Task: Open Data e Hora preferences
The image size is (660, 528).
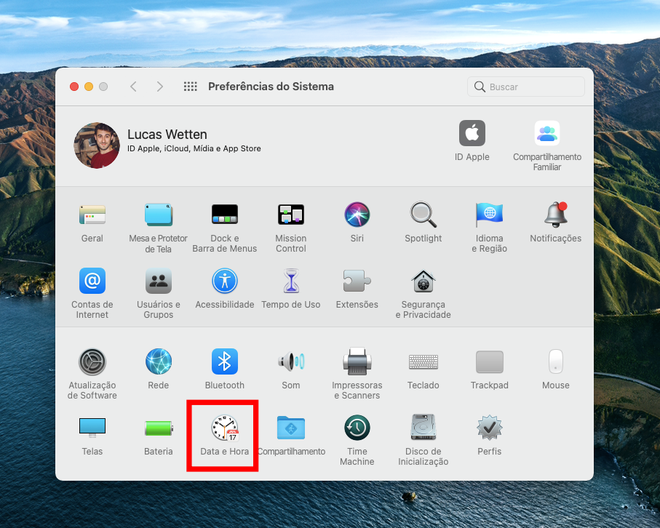Action: tap(224, 428)
